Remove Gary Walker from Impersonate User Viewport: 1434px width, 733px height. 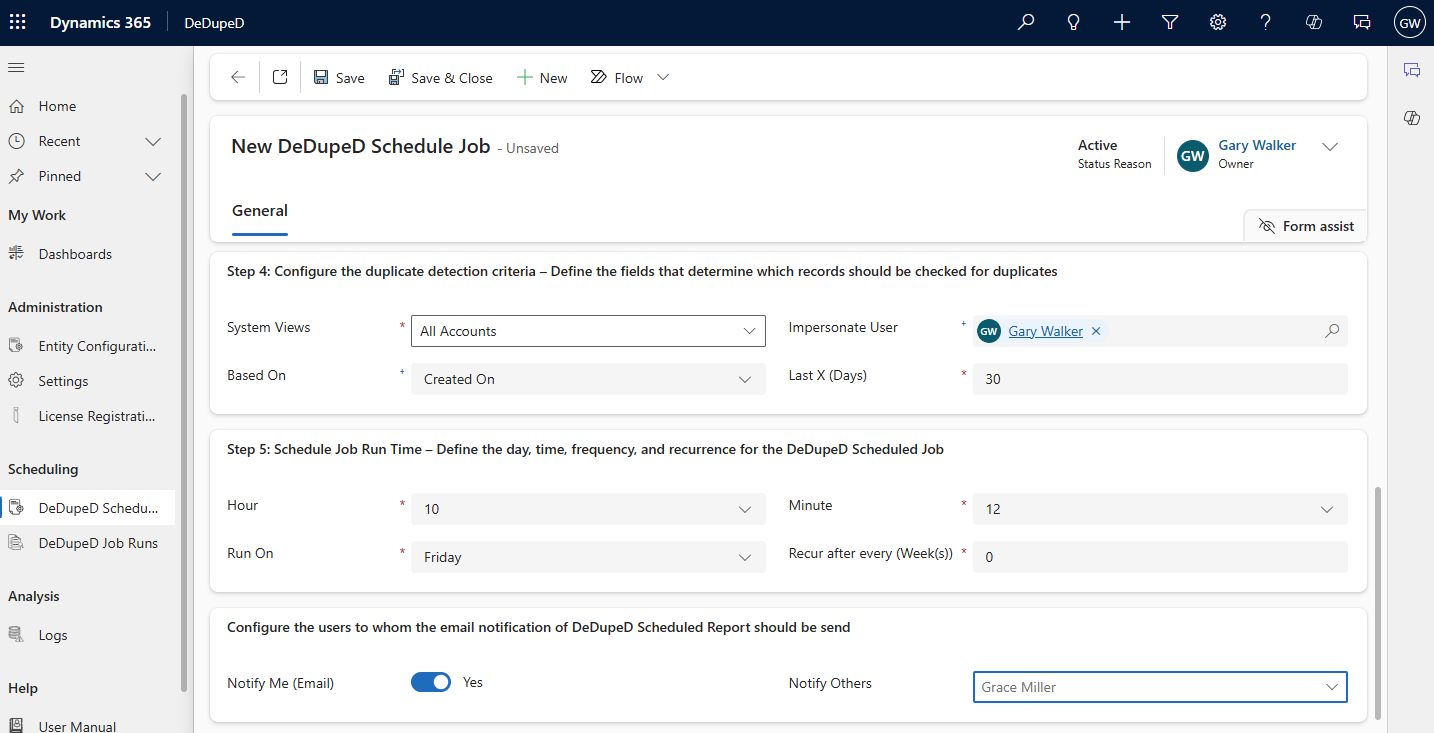(x=1096, y=331)
